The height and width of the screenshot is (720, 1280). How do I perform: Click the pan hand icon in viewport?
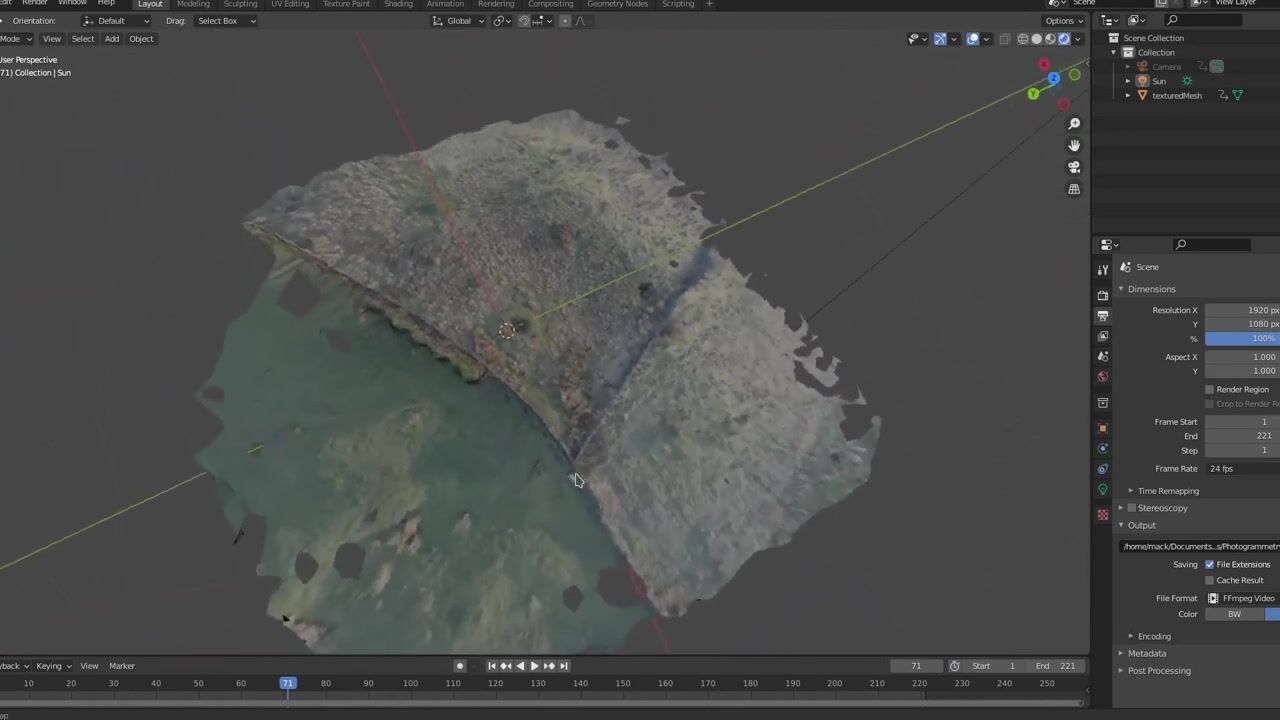(1074, 146)
